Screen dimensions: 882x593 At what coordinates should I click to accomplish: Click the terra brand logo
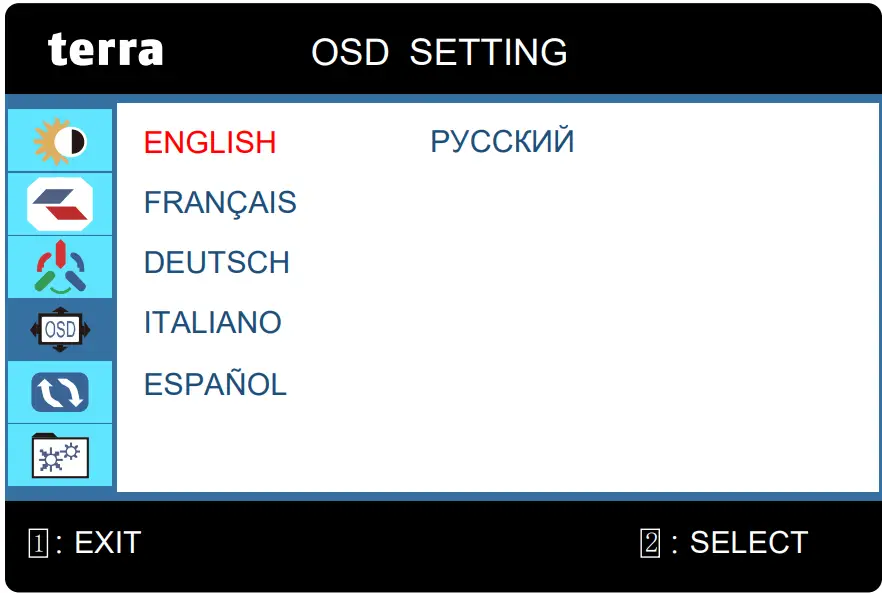coord(105,49)
